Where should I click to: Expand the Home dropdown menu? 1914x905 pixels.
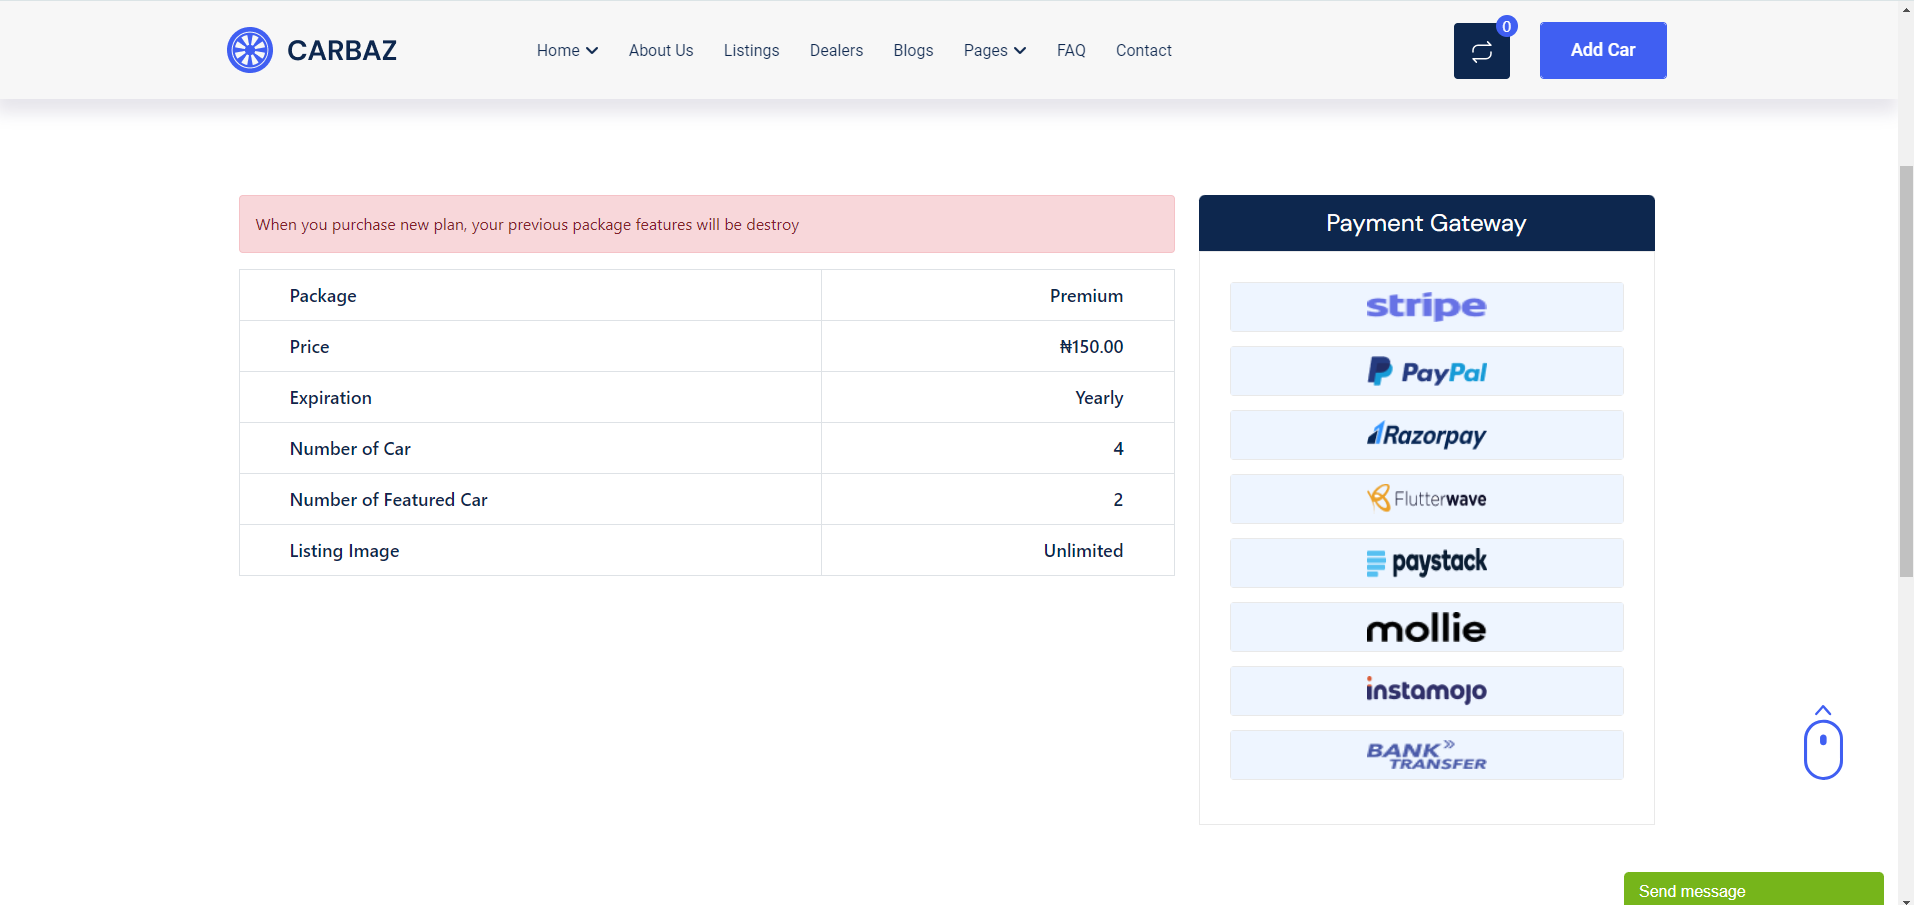(x=567, y=50)
